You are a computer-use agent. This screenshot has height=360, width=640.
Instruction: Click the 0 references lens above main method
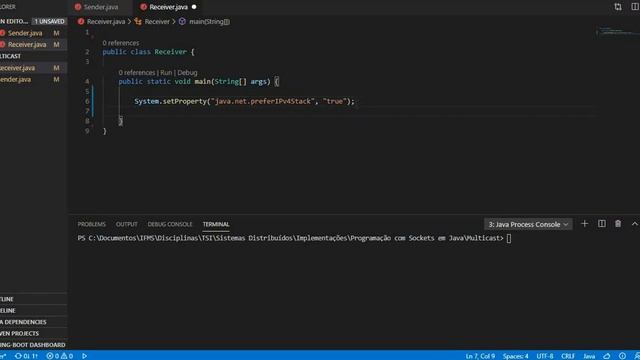pyautogui.click(x=137, y=73)
